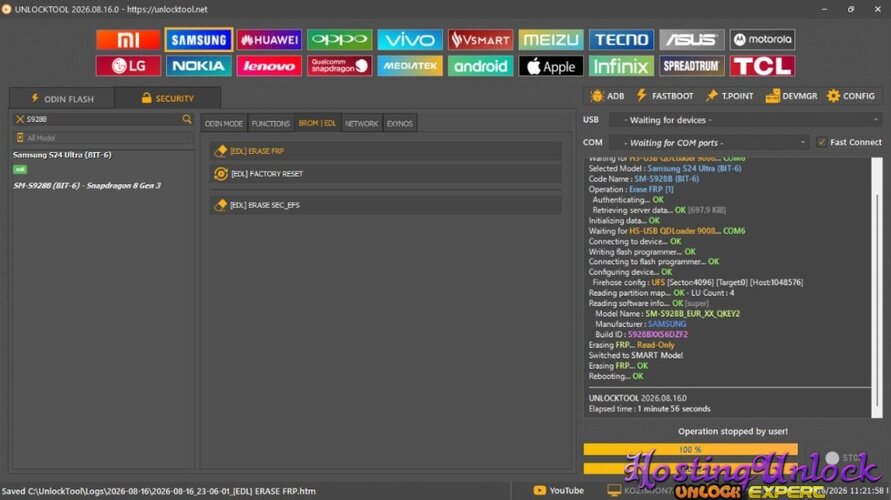Switch to the ODIN FLASH tab
The height and width of the screenshot is (500, 891).
coord(62,98)
